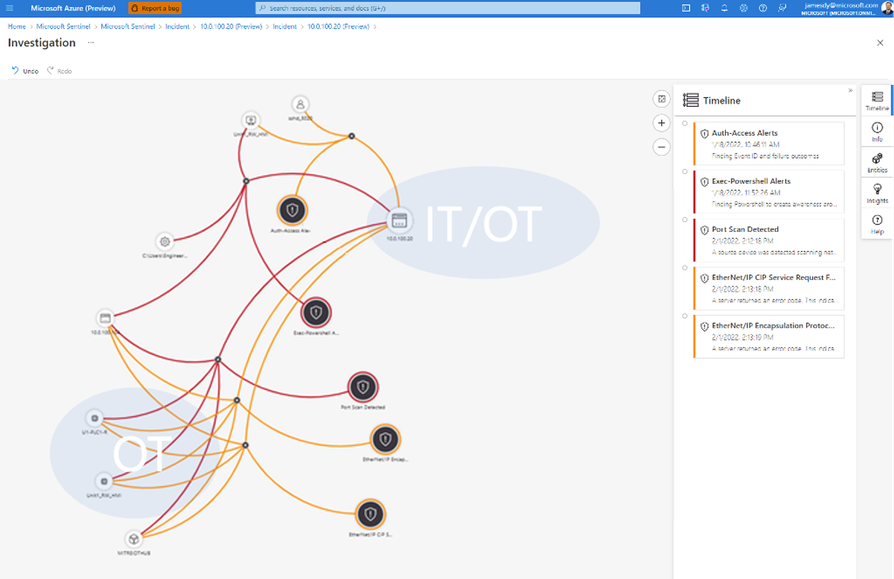This screenshot has height=579, width=894.
Task: Fit the investigation graph to screen
Action: 661,99
